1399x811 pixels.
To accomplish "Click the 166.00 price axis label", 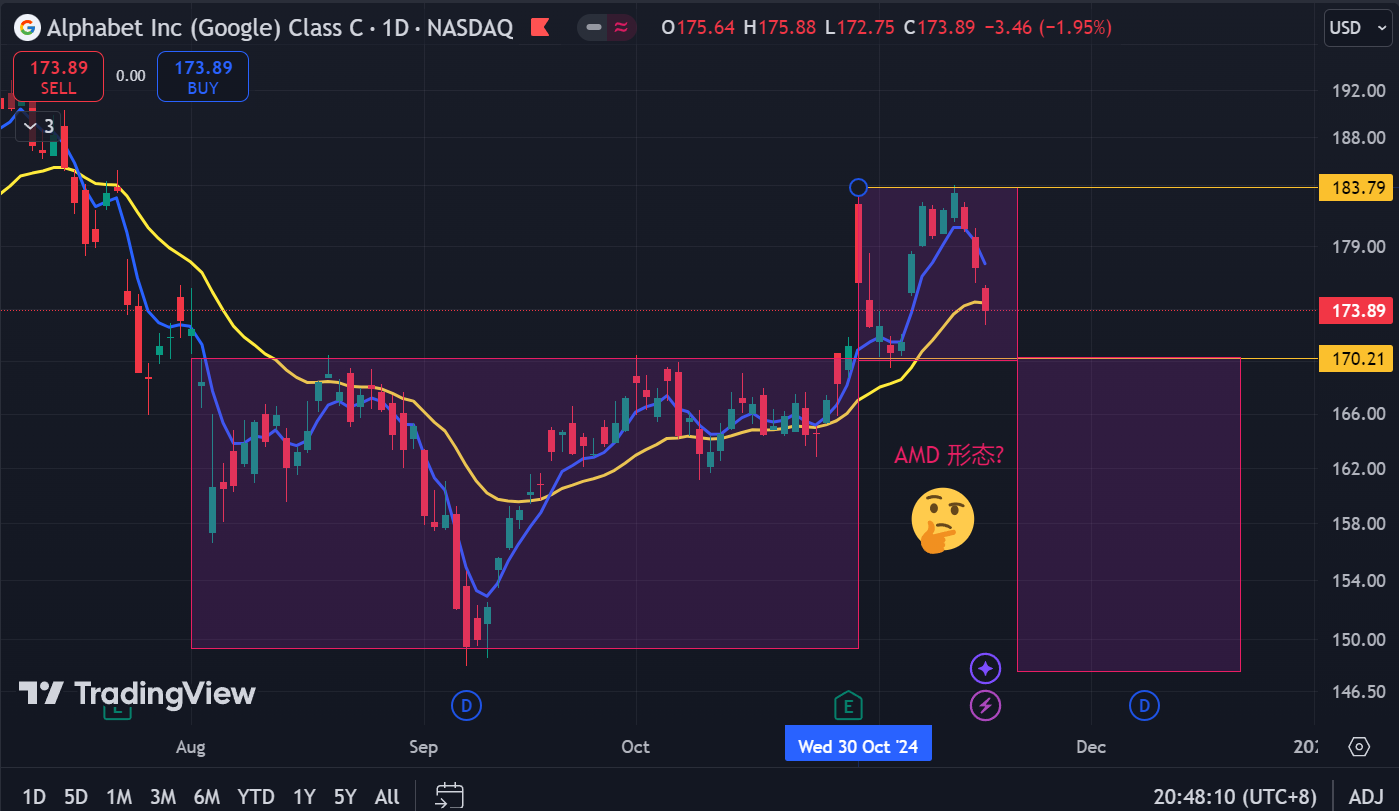I will click(x=1361, y=414).
